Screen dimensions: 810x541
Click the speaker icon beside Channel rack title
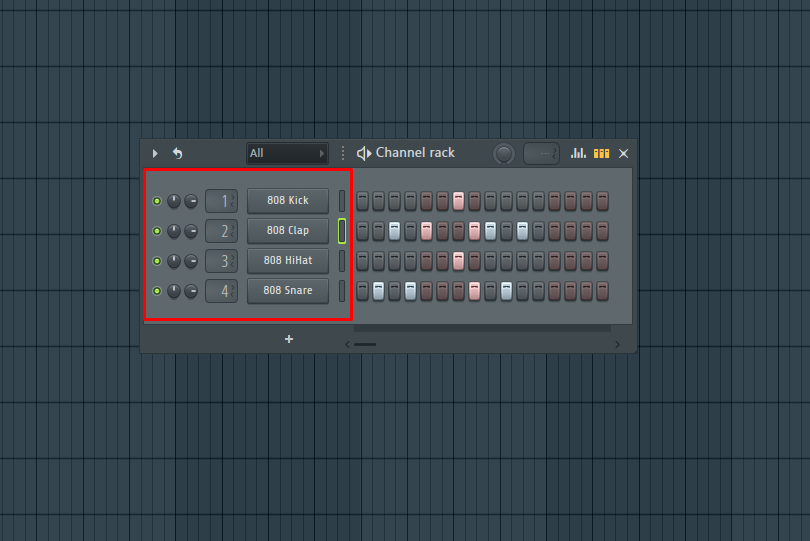pos(364,153)
